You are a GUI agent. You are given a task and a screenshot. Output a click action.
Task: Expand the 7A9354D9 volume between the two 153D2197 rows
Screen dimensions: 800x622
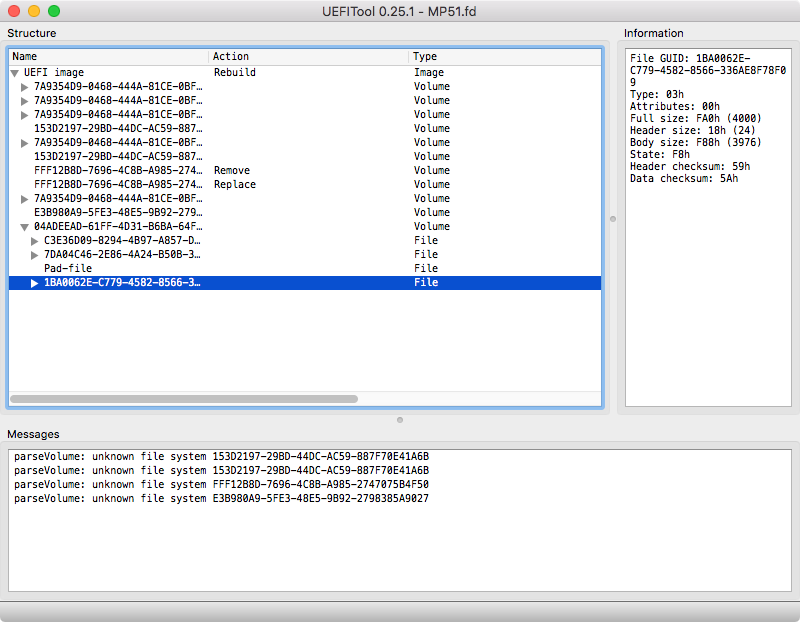coord(24,143)
